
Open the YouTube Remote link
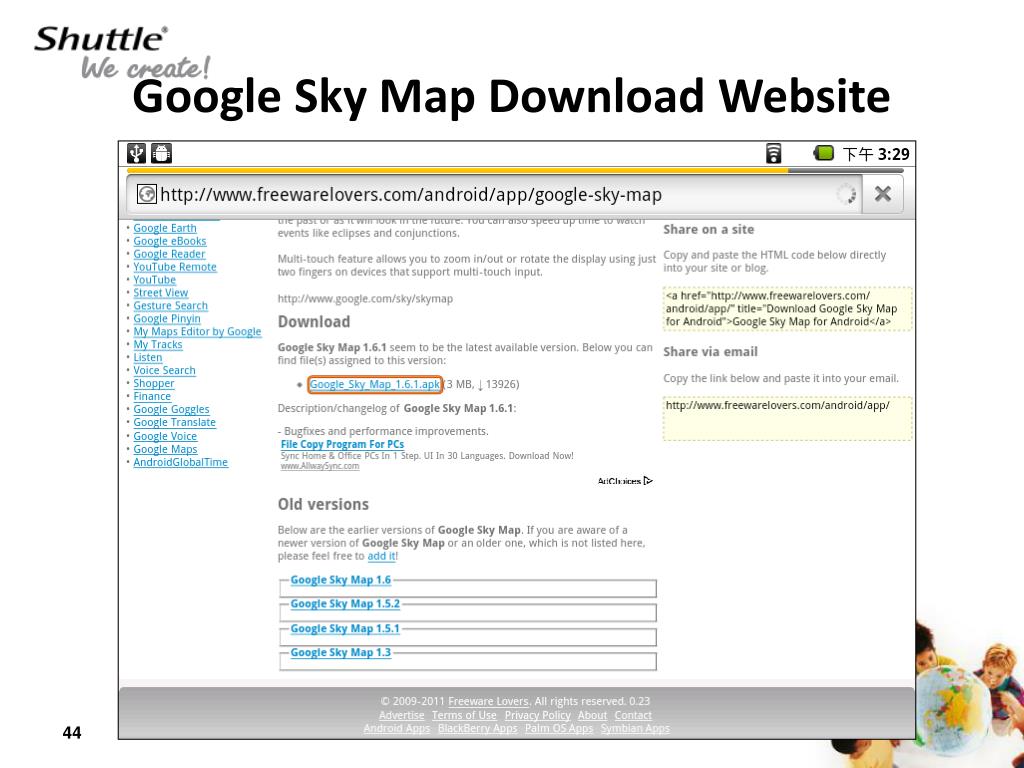pos(175,267)
